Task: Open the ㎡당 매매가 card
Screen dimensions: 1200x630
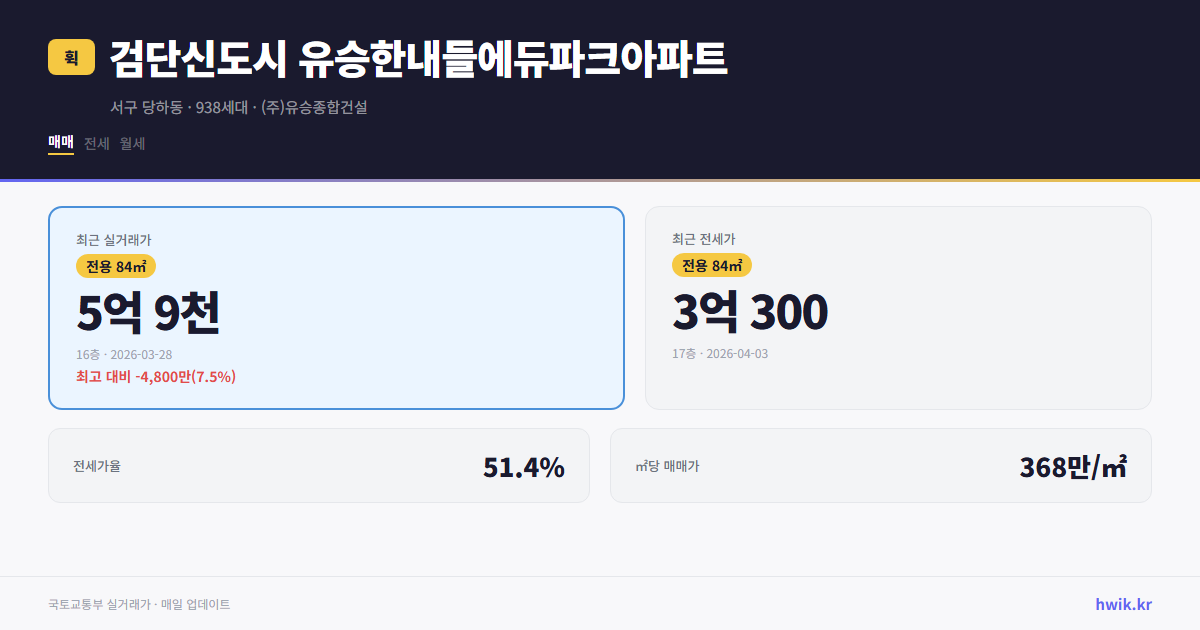Action: [880, 465]
